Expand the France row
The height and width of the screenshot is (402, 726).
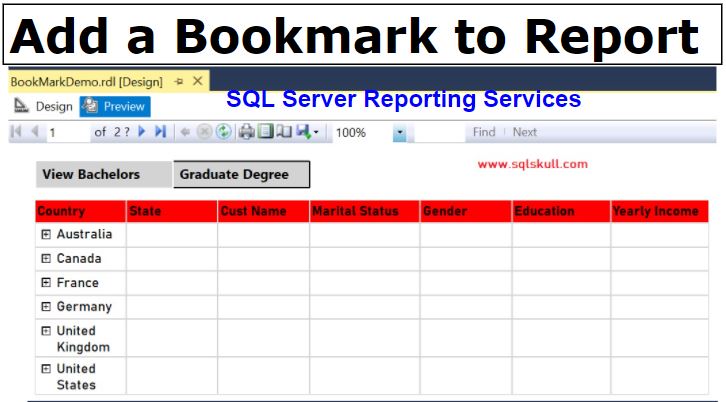[46, 283]
